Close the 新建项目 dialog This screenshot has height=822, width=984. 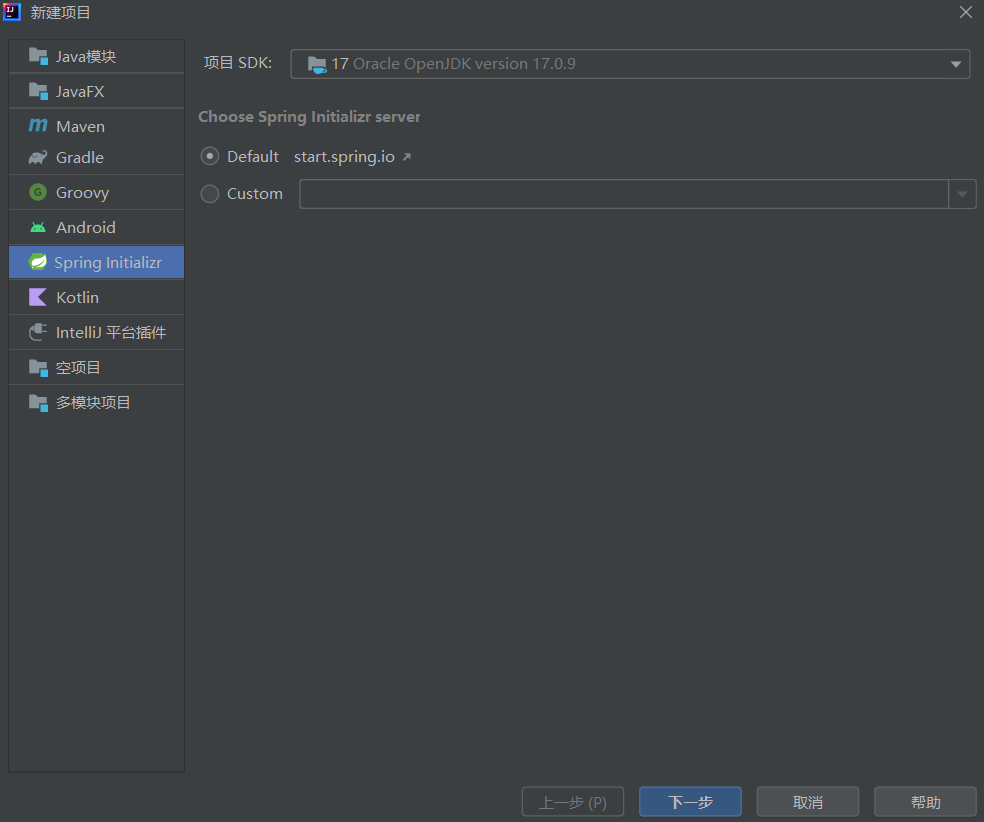point(966,12)
